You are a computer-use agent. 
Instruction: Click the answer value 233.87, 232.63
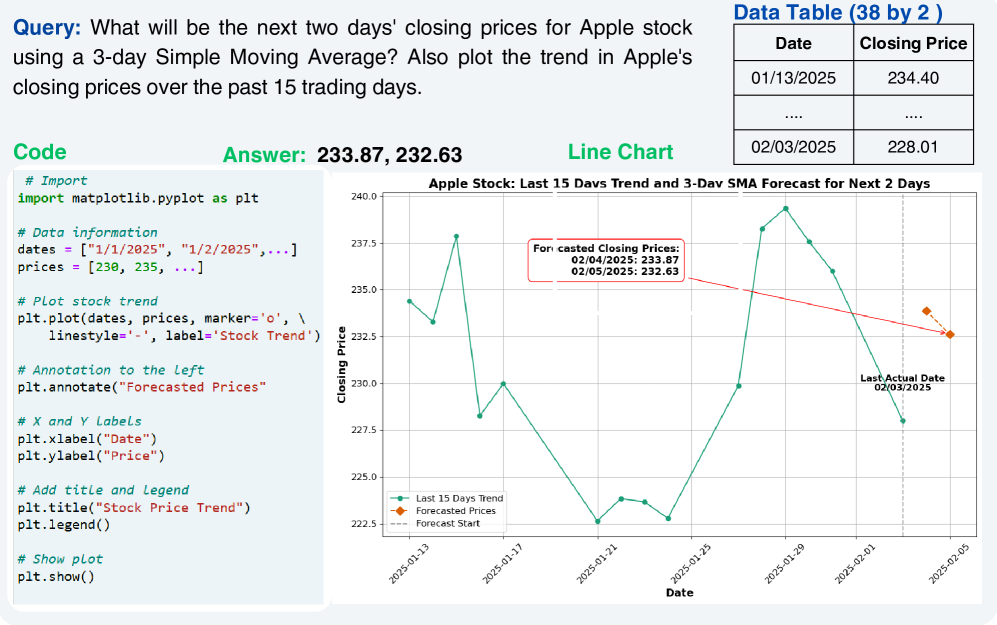point(389,155)
